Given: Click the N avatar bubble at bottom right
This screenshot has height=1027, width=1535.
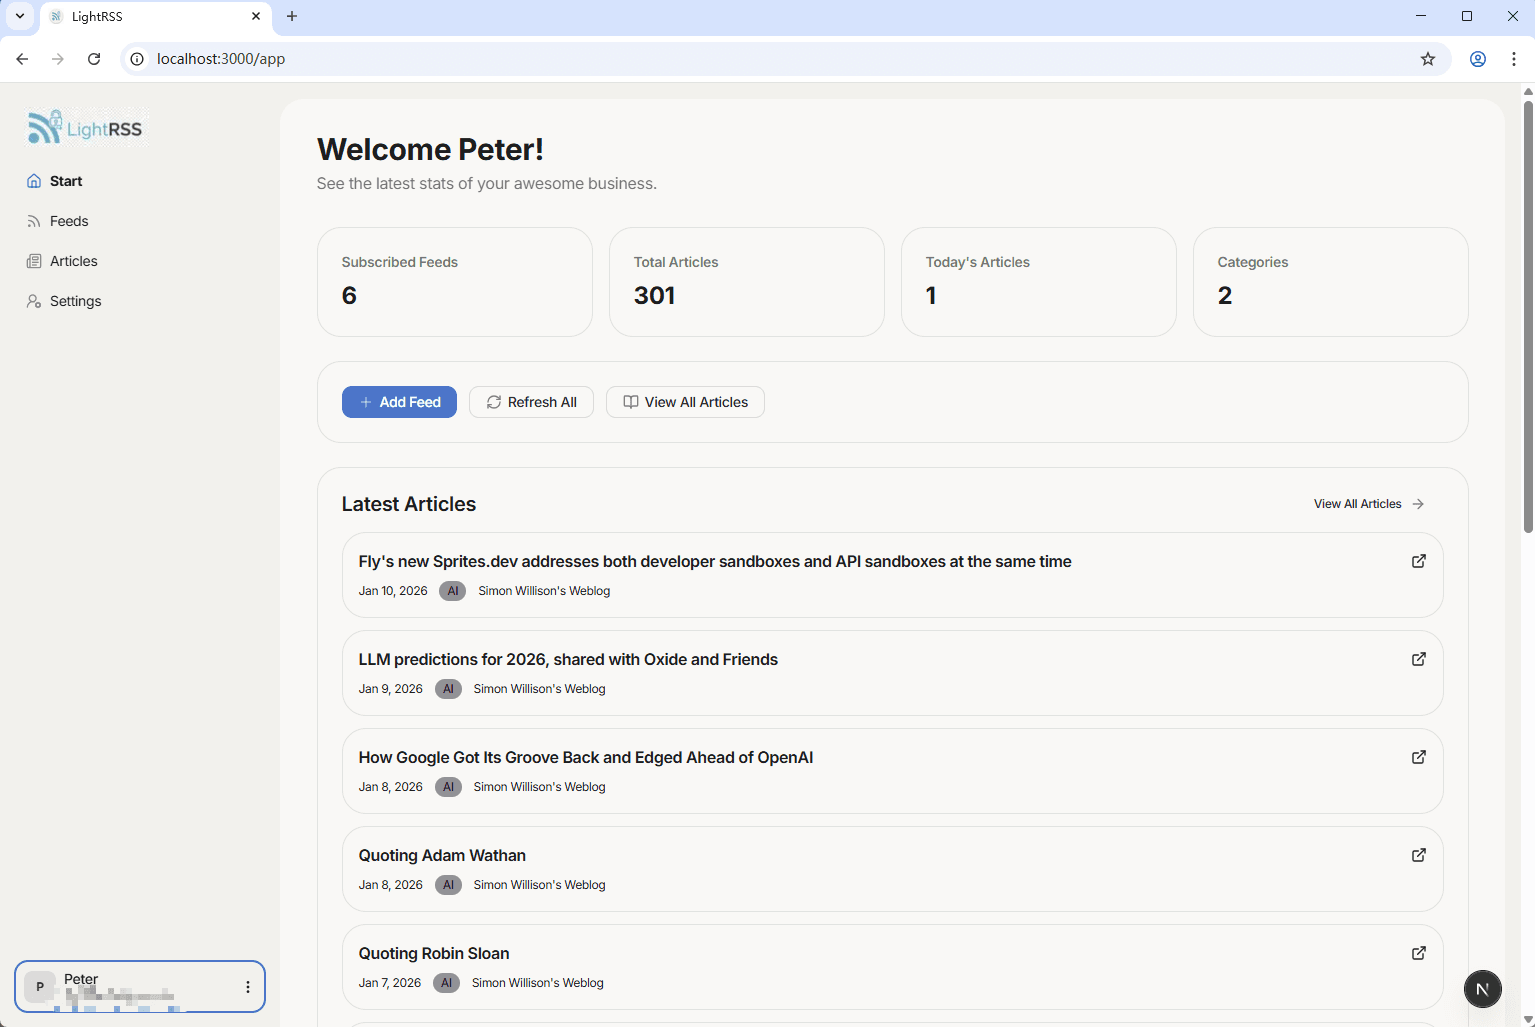Looking at the screenshot, I should [x=1482, y=989].
